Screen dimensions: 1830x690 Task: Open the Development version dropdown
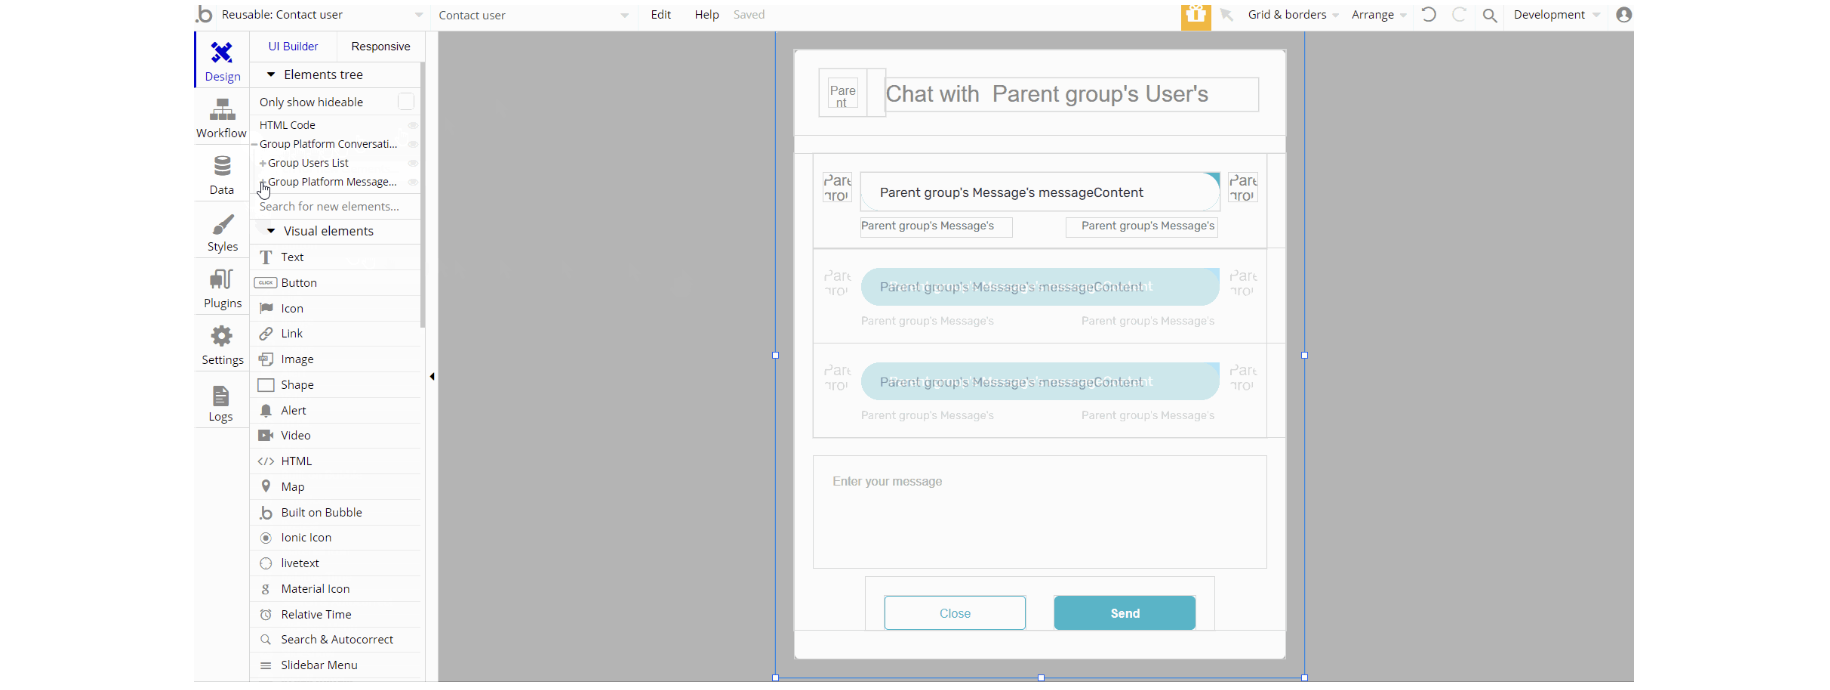click(1555, 15)
